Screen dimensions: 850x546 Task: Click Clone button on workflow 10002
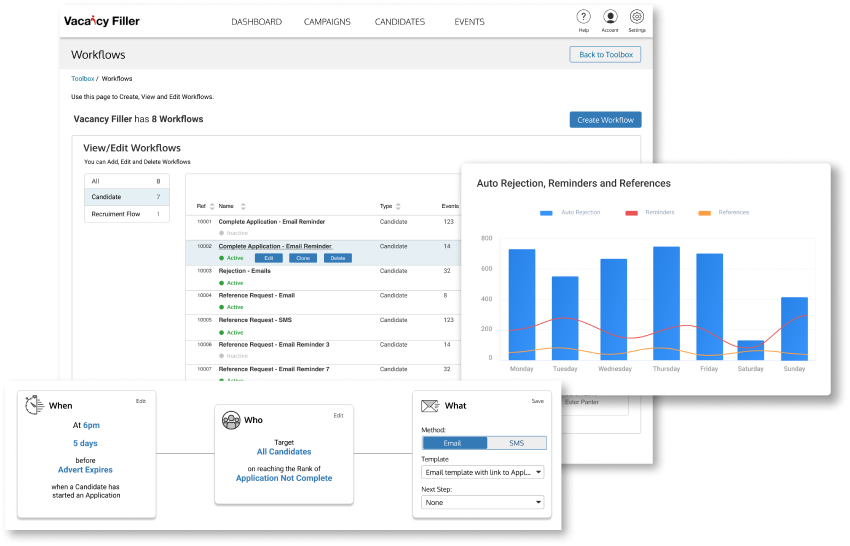pos(303,258)
